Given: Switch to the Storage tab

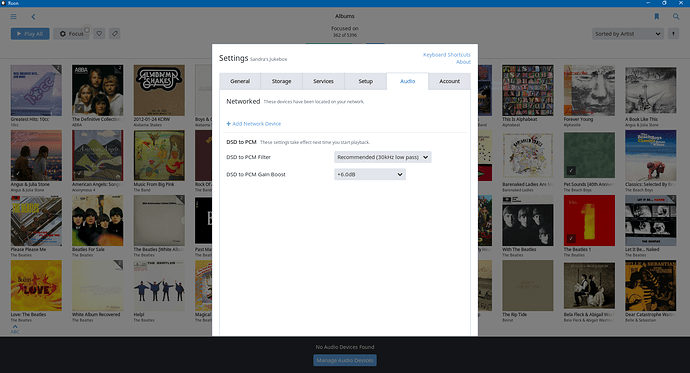Looking at the screenshot, I should 281,81.
